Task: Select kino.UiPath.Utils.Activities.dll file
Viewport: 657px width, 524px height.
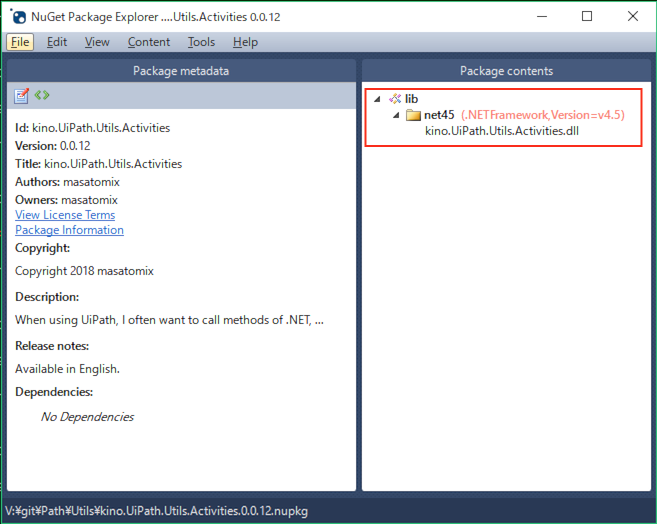Action: [502, 131]
